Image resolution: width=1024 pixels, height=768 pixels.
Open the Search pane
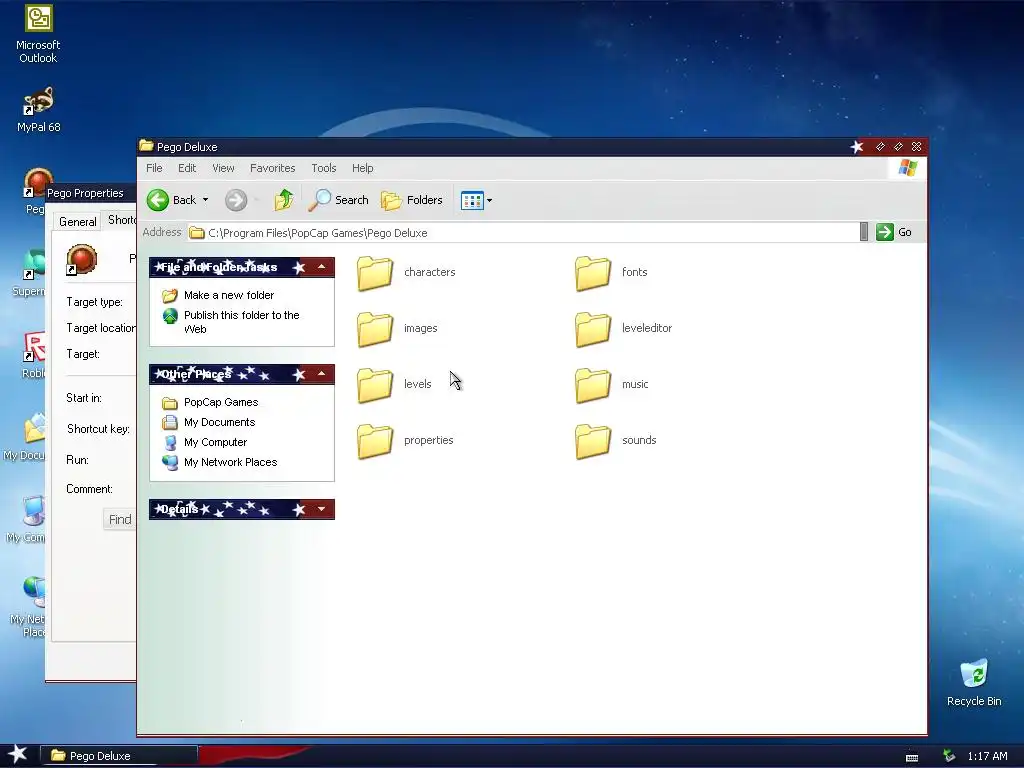pyautogui.click(x=338, y=200)
